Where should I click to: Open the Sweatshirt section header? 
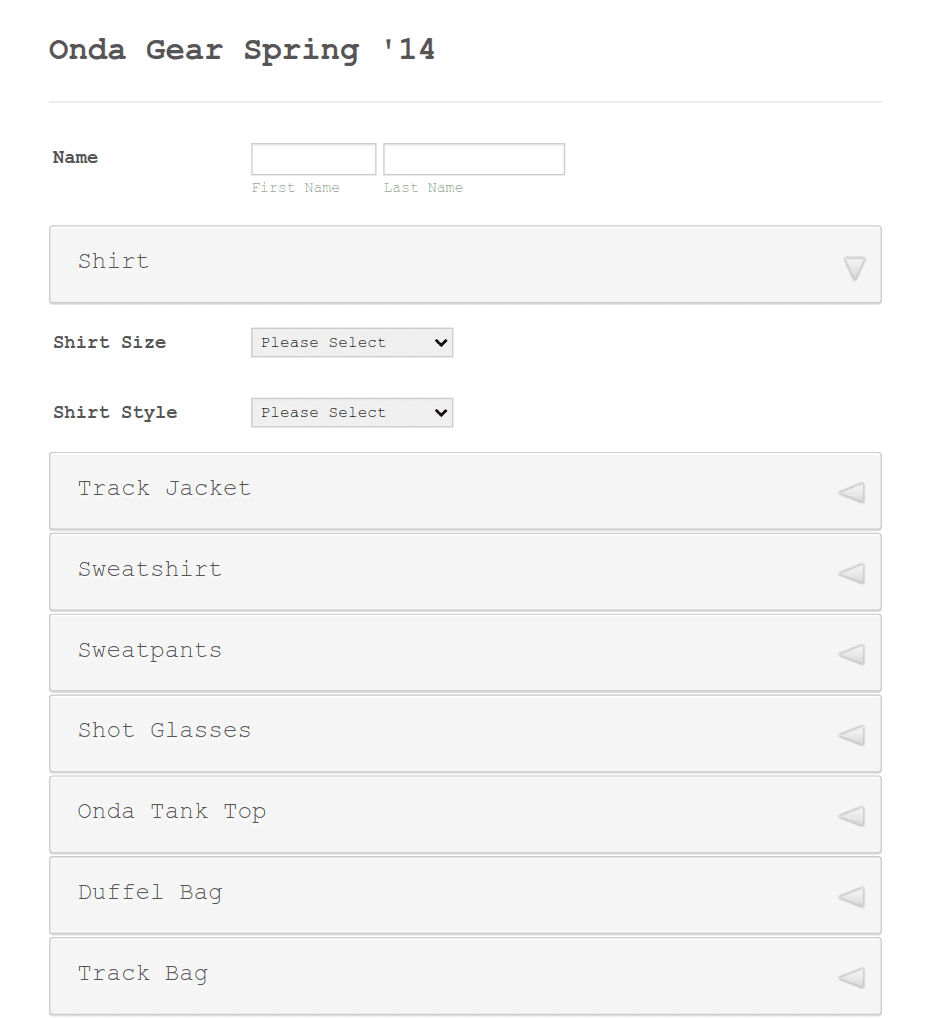pyautogui.click(x=466, y=572)
